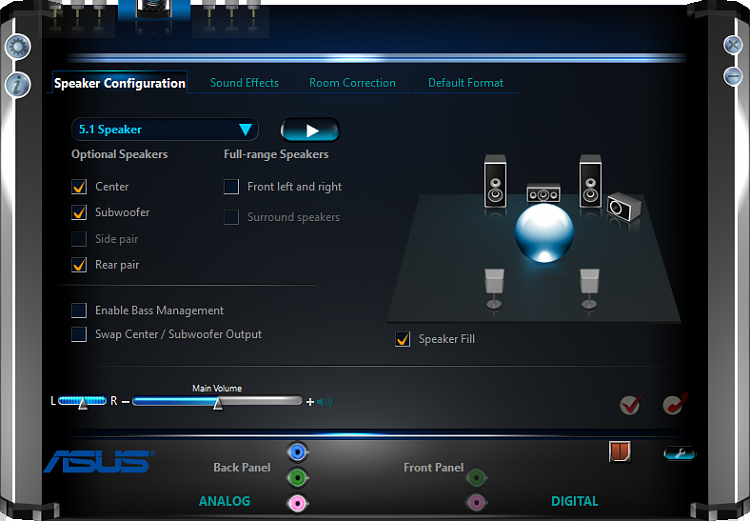Click the rear left speaker in diagram
The image size is (750, 521).
tap(494, 288)
